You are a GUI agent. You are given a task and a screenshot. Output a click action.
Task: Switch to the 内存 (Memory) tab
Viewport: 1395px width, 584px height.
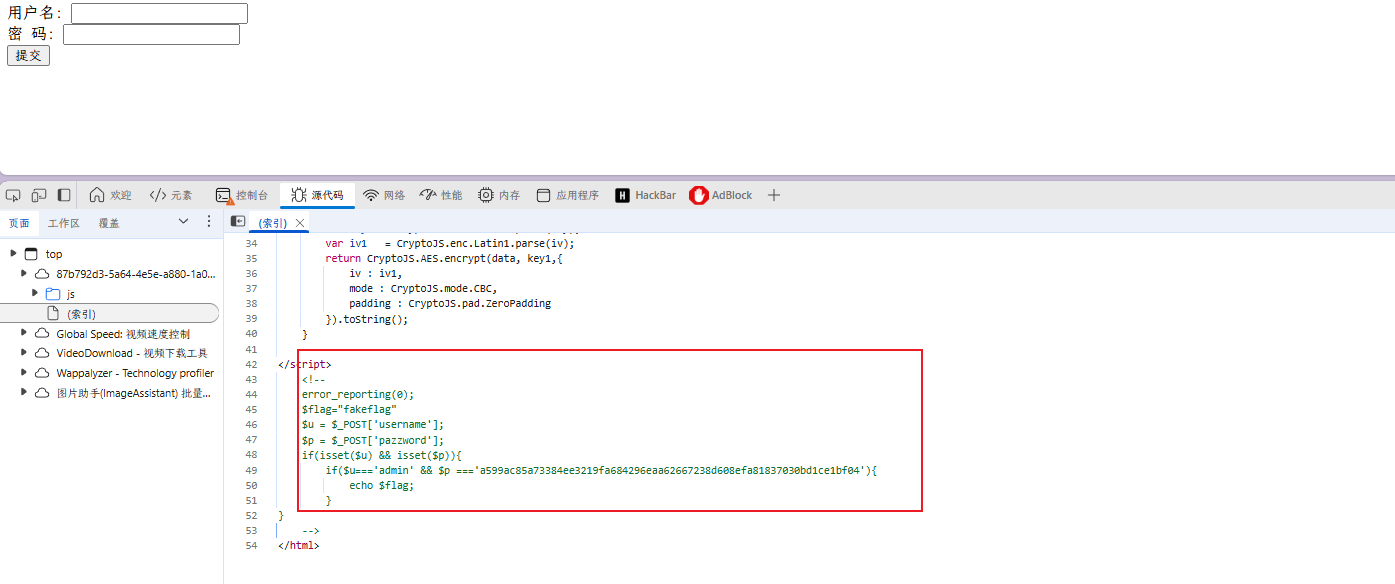point(499,195)
